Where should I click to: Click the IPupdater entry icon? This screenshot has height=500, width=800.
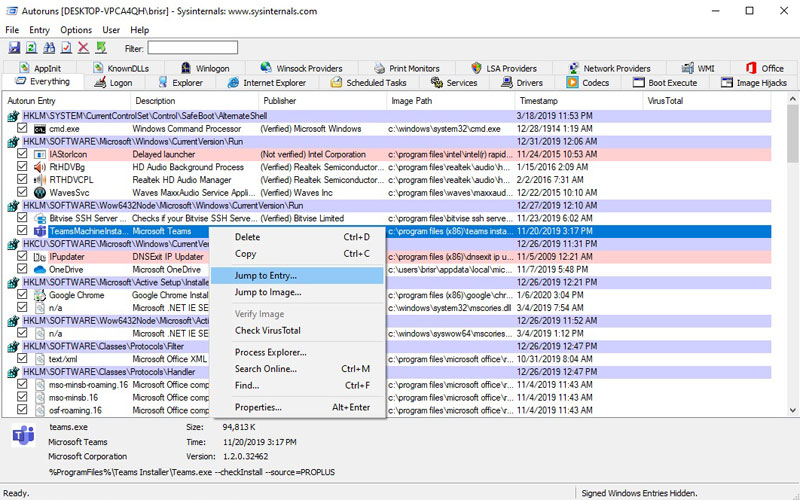click(x=40, y=257)
